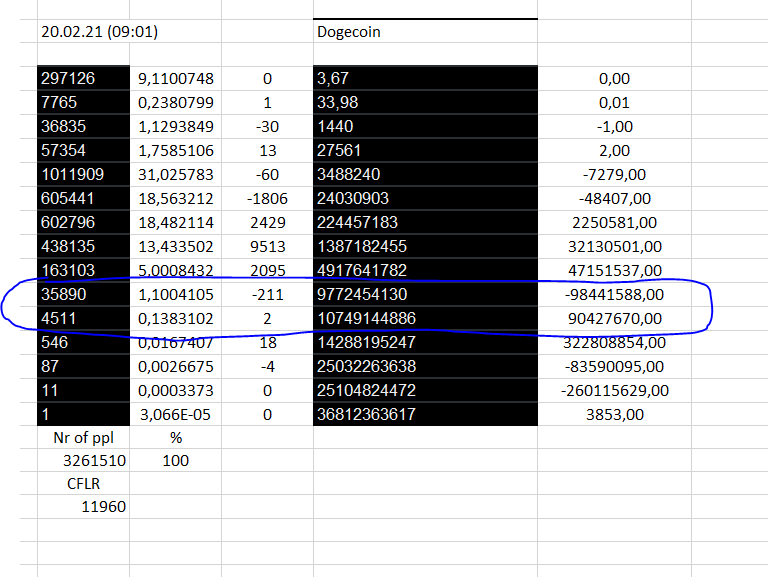Click the CFLR value 11960

(x=83, y=506)
